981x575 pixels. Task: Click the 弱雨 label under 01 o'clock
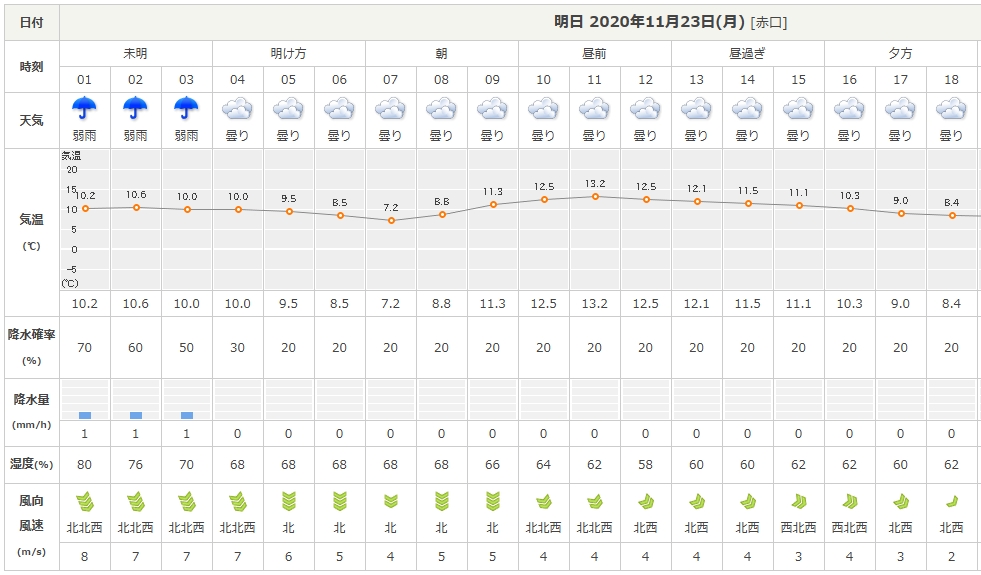tap(84, 136)
